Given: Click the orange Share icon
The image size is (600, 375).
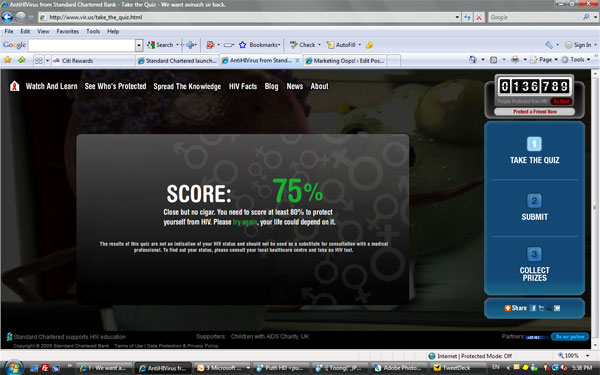Looking at the screenshot, I should click(507, 308).
